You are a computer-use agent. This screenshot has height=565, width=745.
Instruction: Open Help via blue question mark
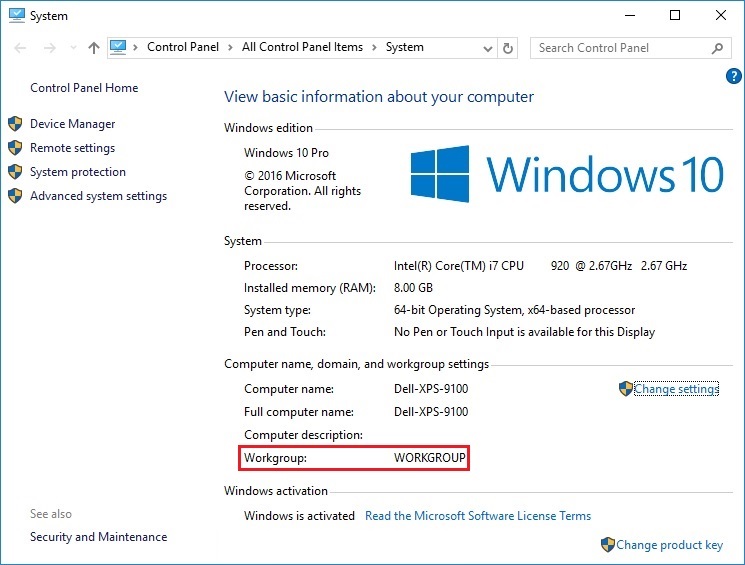tap(733, 76)
